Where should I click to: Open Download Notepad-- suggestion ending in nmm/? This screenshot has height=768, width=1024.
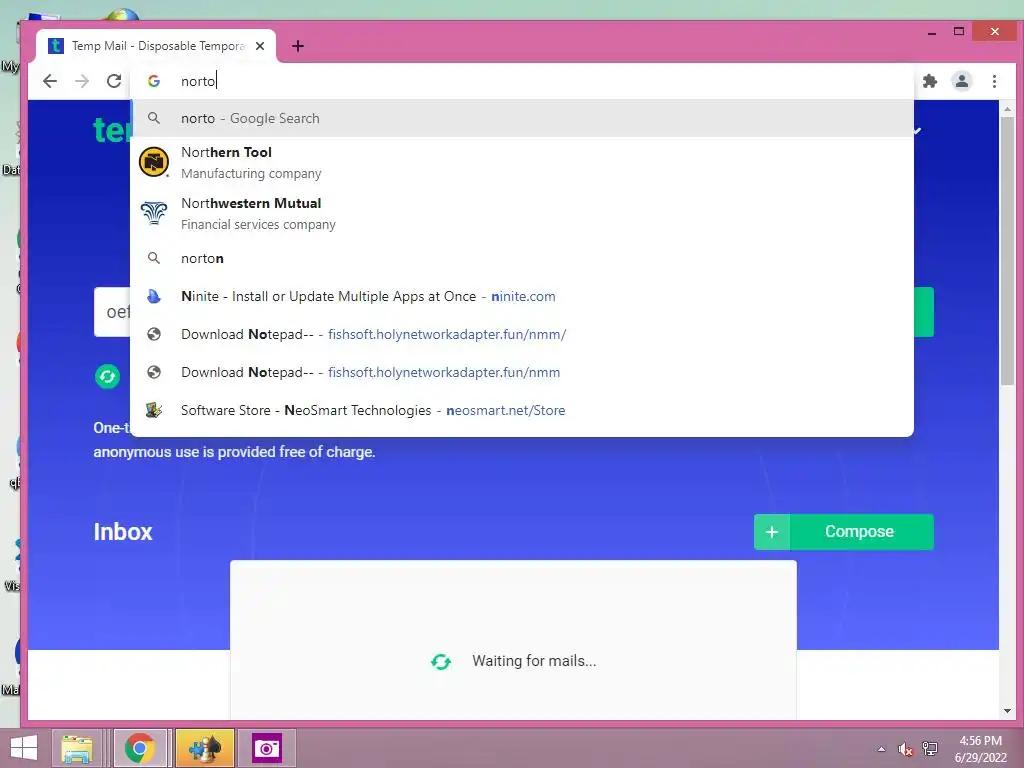coord(522,334)
